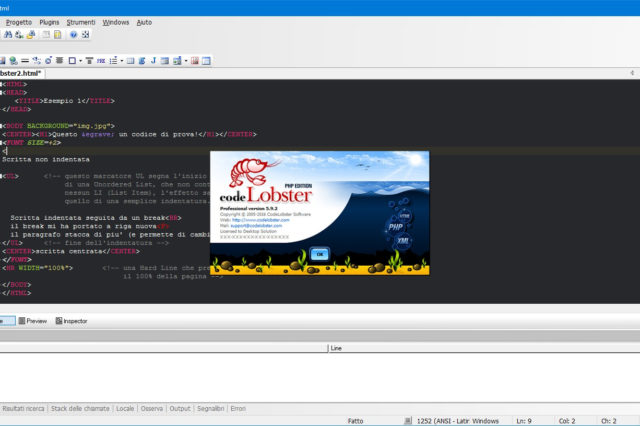Click the find binoculars icon in toolbar
Screen dimensions: 640x426
click(9, 34)
